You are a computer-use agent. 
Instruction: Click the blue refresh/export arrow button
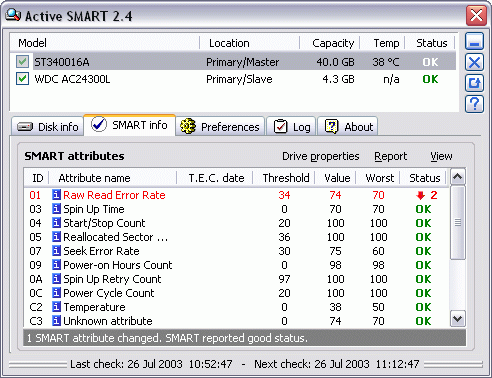tap(474, 83)
